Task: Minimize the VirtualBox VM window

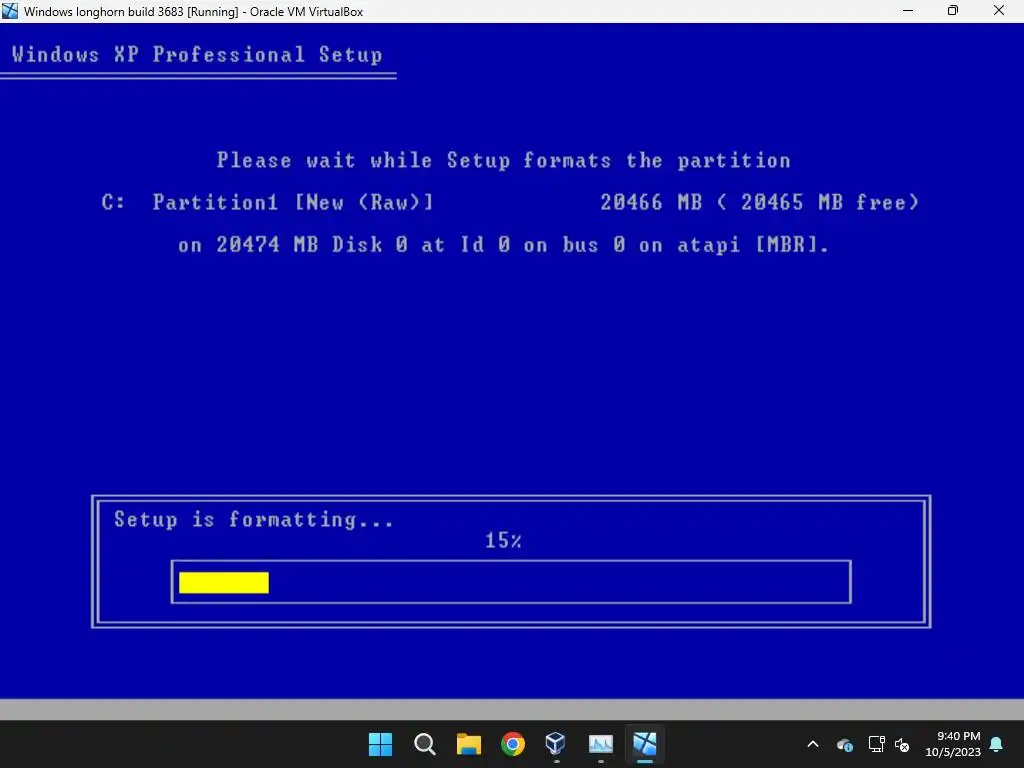Action: pyautogui.click(x=908, y=11)
